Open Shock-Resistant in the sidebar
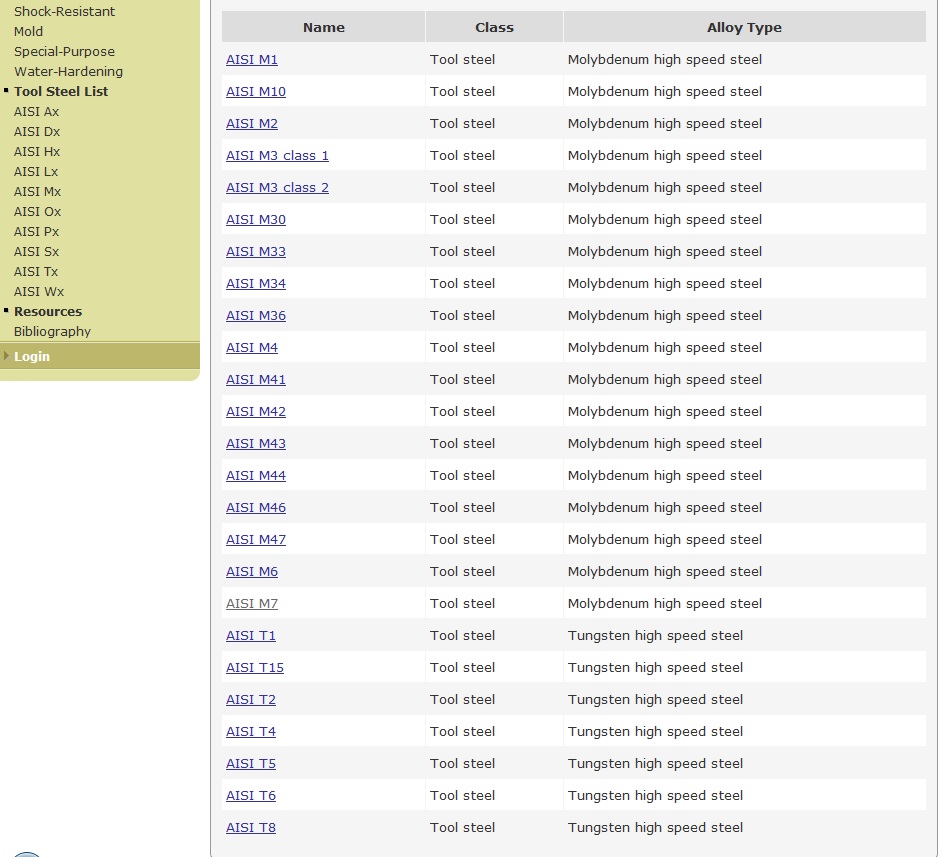The width and height of the screenshot is (947, 857). (64, 12)
